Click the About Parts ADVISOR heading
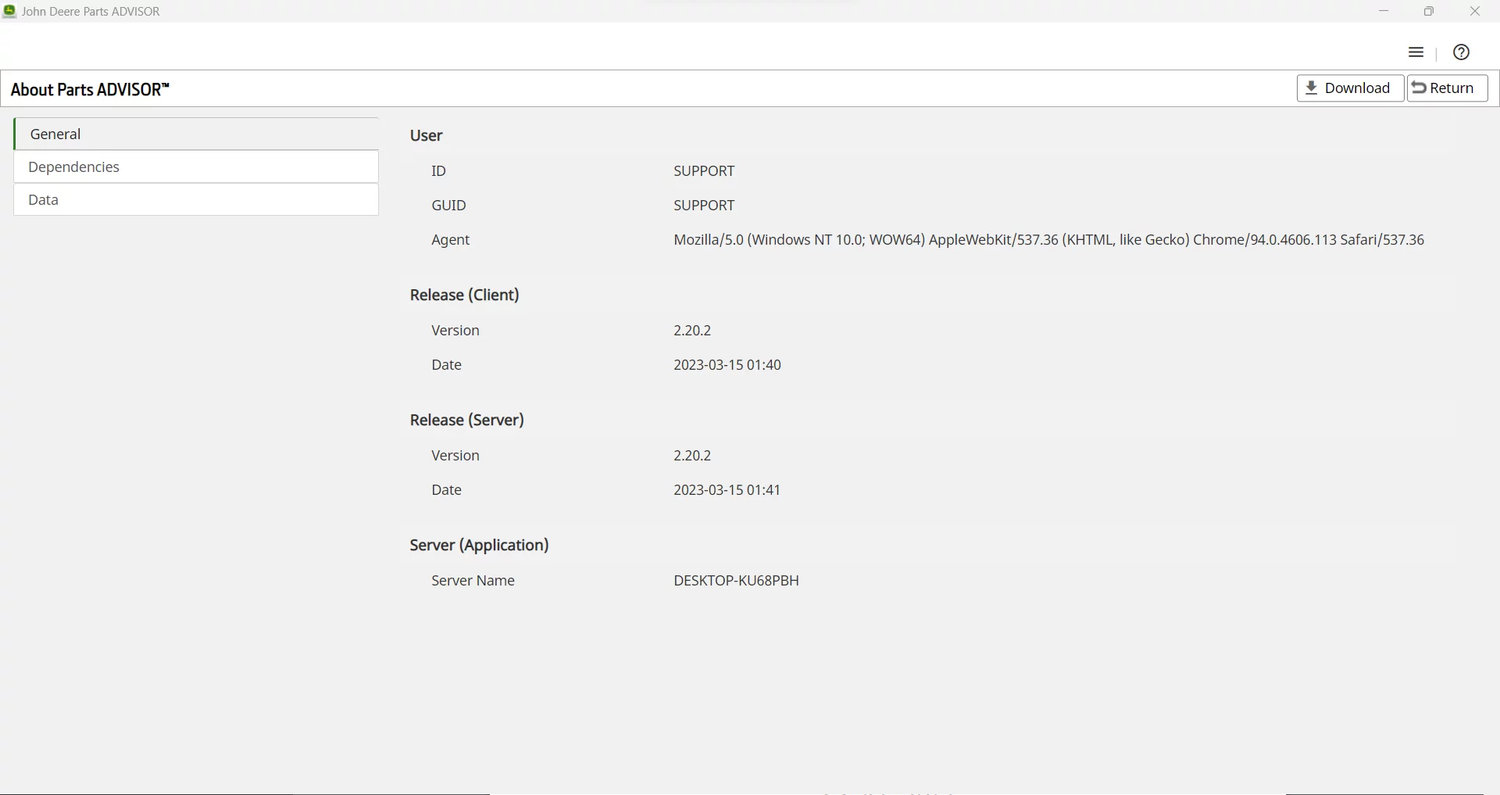This screenshot has height=795, width=1500. point(90,90)
